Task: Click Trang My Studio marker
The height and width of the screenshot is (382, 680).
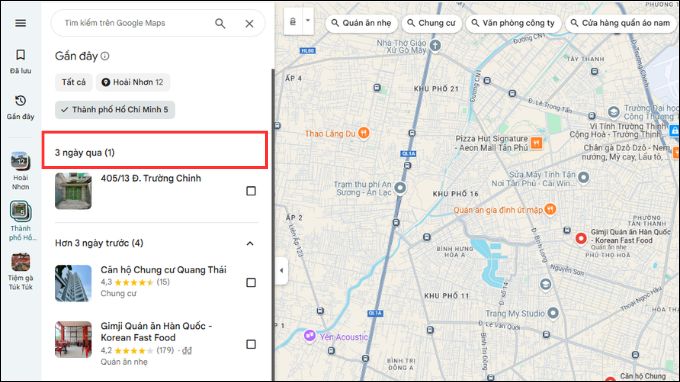Action: (x=552, y=313)
